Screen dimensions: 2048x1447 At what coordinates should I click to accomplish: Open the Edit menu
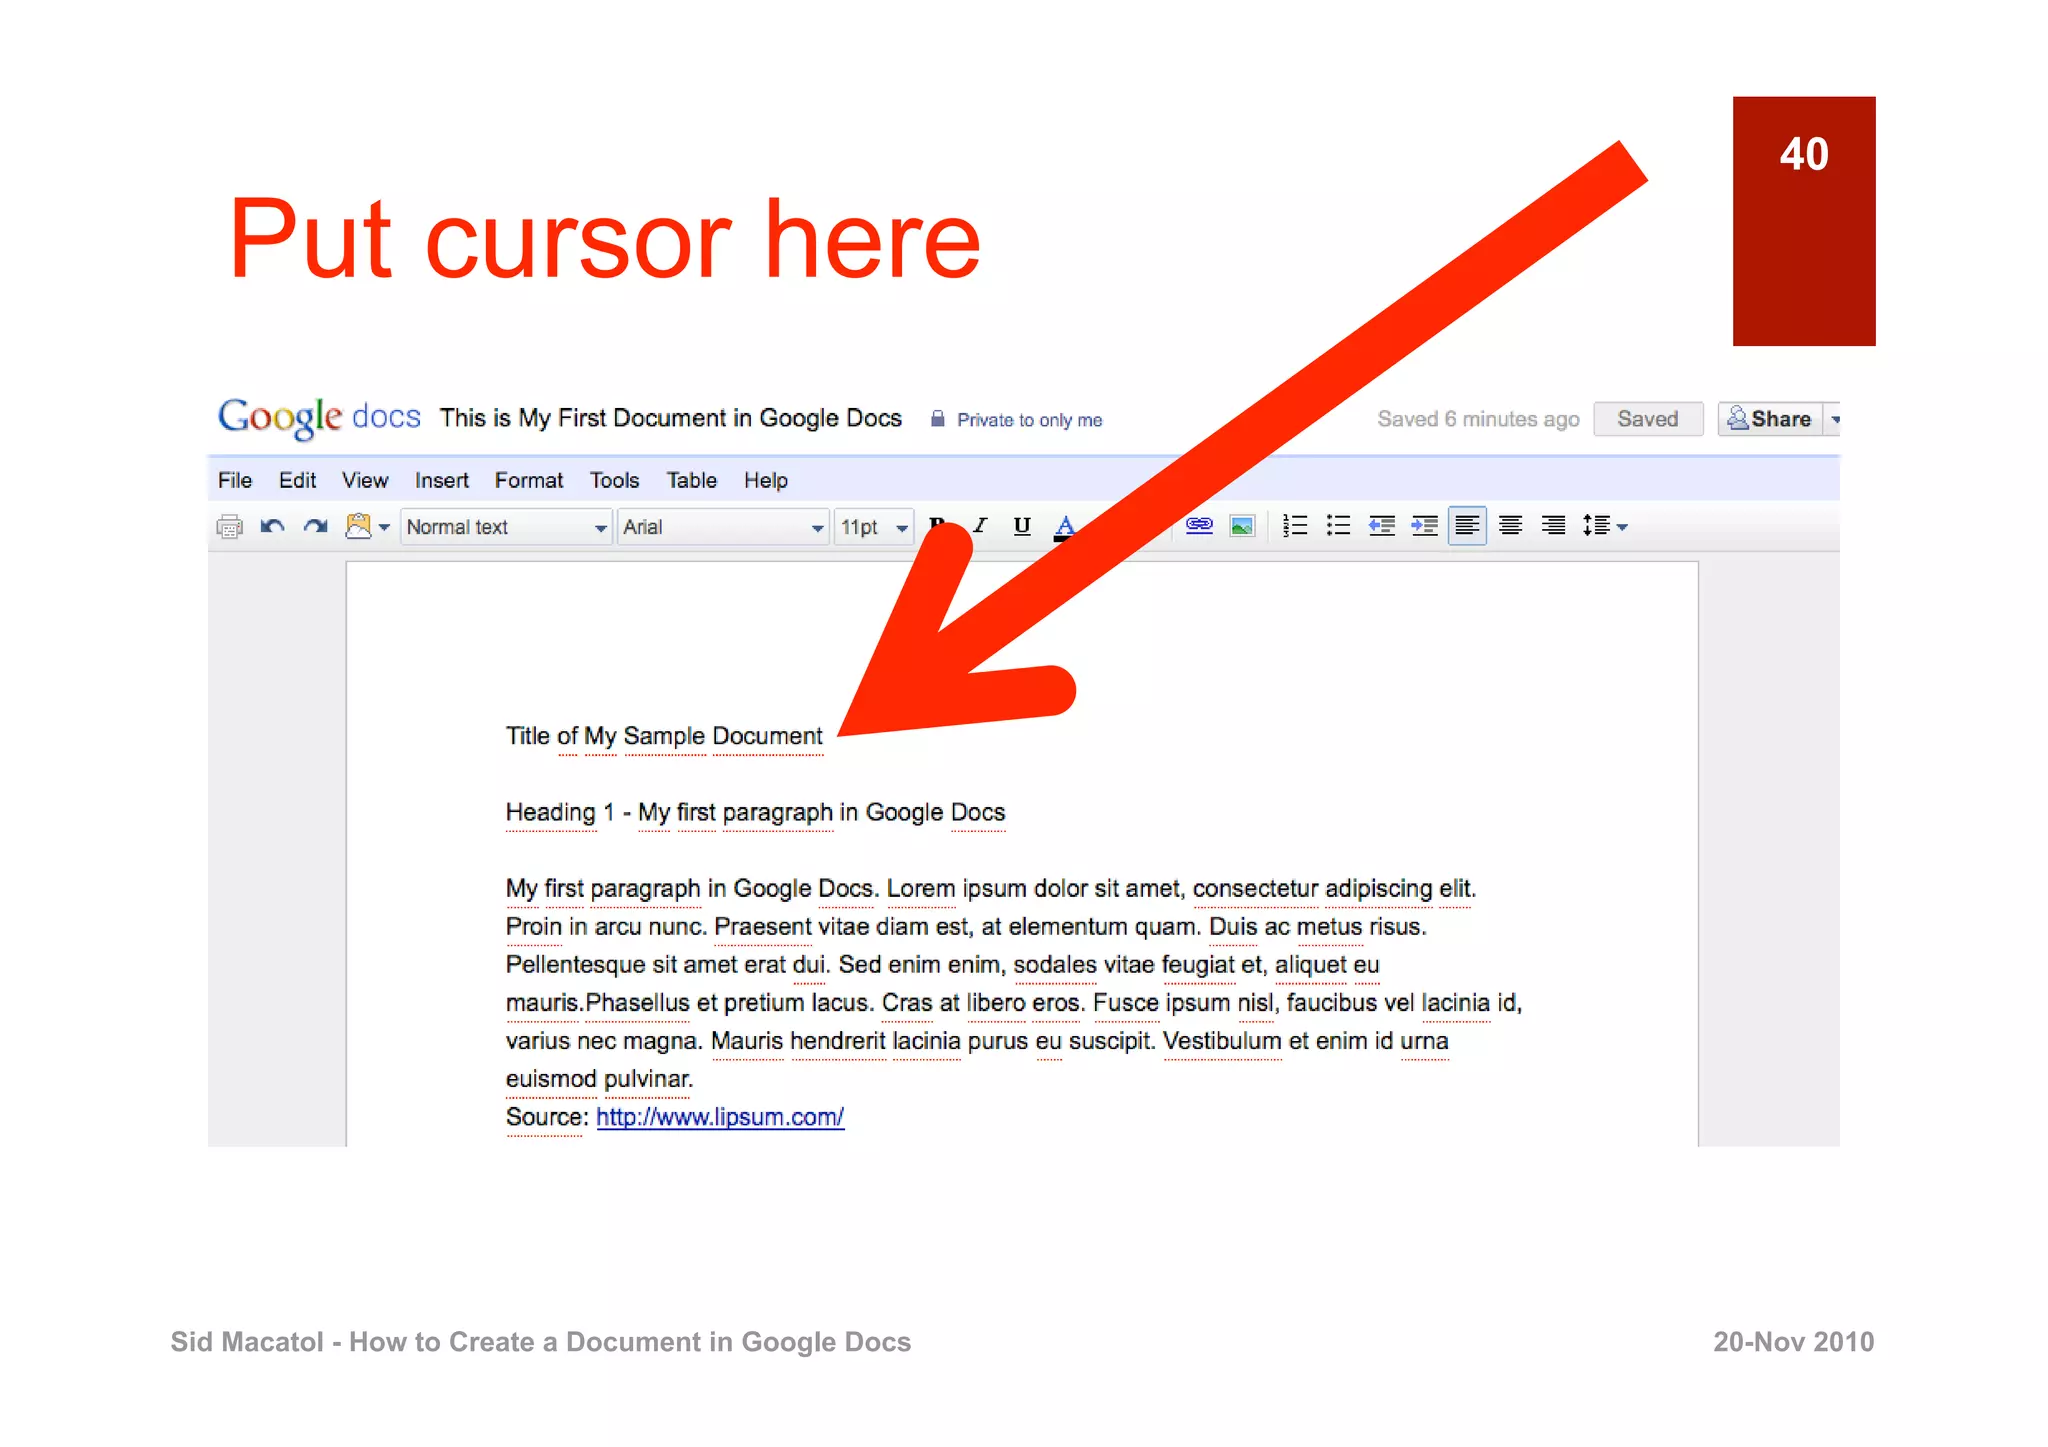pos(297,480)
